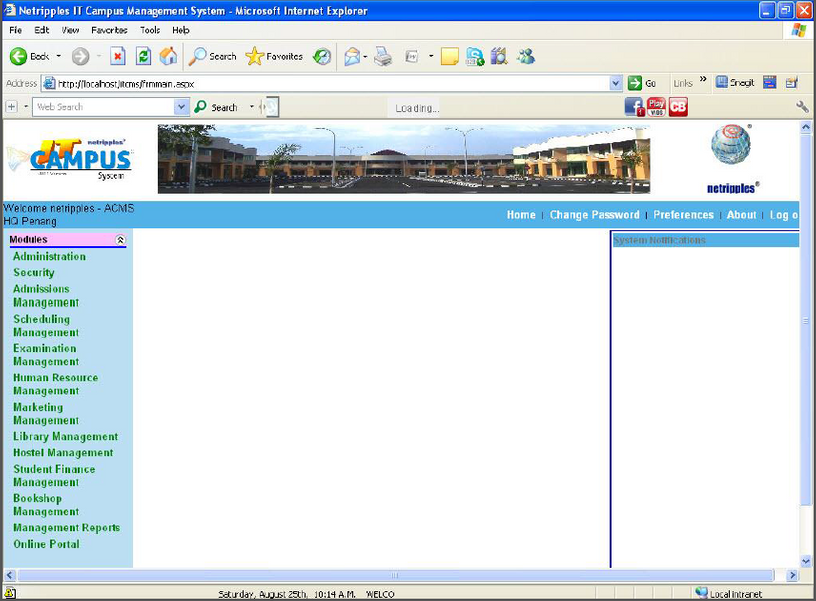Collapse the Modules panel

120,240
